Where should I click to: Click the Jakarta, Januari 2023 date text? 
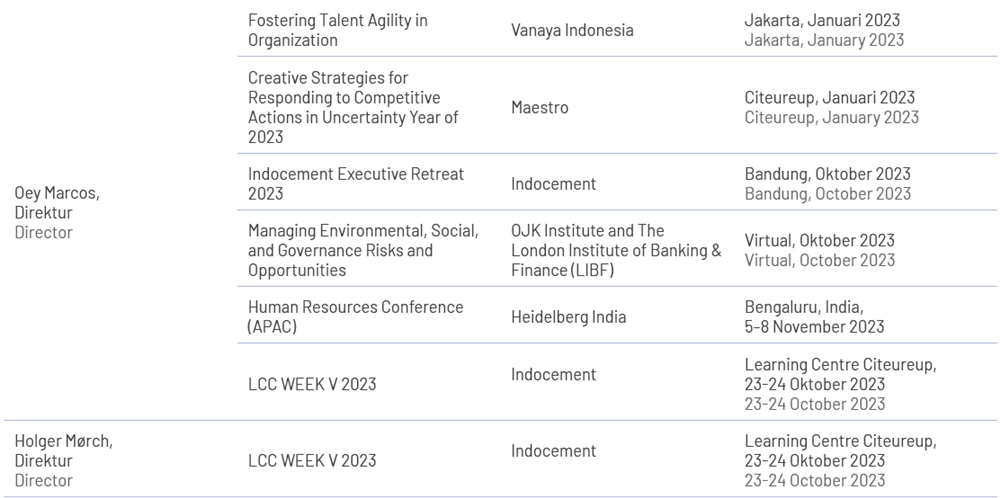click(x=822, y=20)
